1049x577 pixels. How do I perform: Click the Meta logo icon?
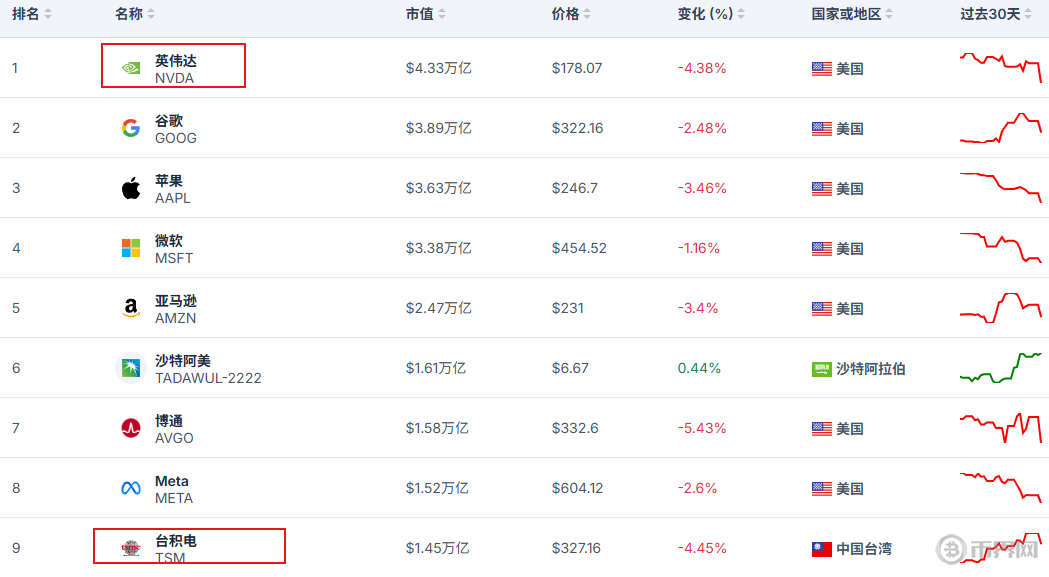point(131,488)
